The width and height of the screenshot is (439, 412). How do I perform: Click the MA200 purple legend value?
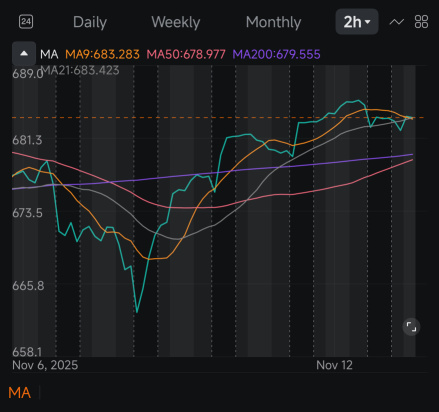(277, 54)
